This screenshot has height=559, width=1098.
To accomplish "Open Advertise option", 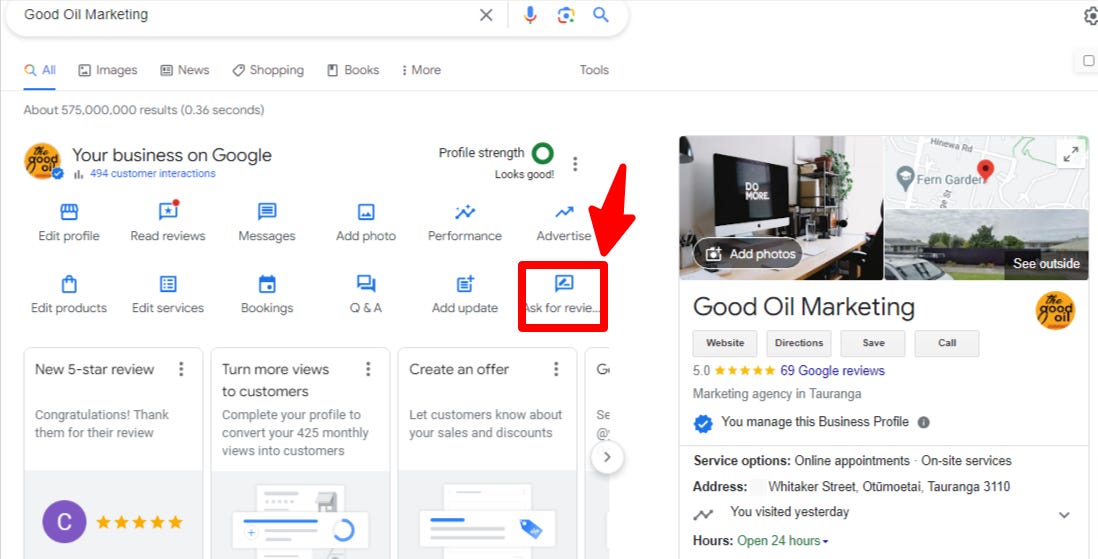I will tap(564, 221).
